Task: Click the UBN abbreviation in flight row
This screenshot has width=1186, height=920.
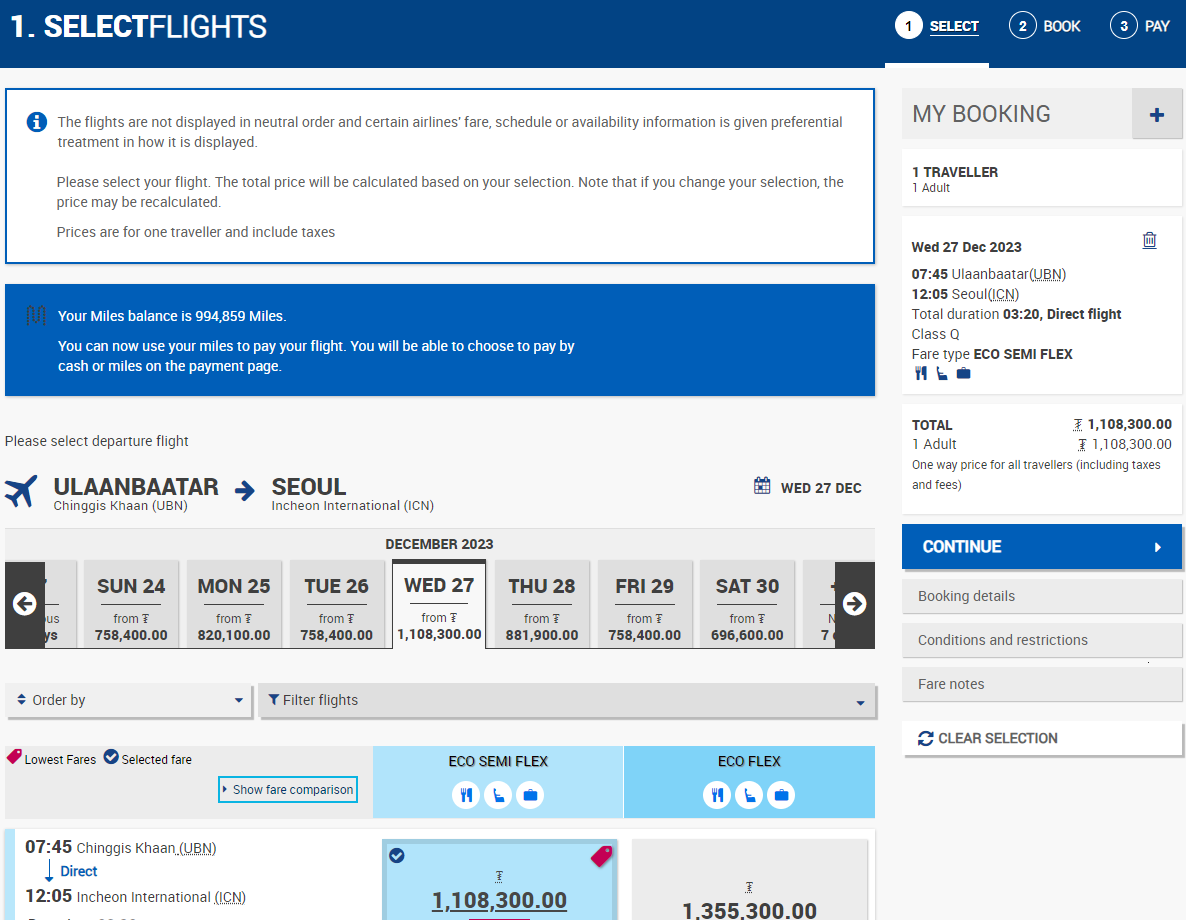Action: [197, 848]
